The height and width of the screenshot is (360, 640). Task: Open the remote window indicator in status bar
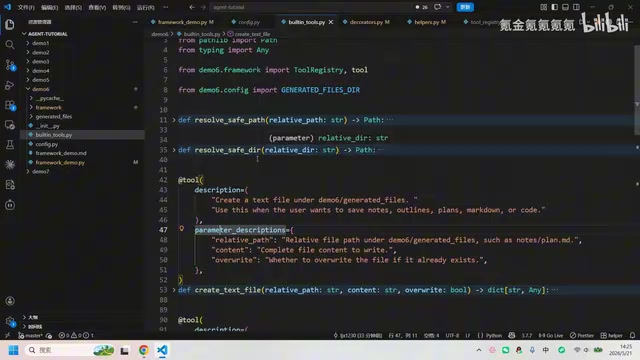pyautogui.click(x=7, y=335)
